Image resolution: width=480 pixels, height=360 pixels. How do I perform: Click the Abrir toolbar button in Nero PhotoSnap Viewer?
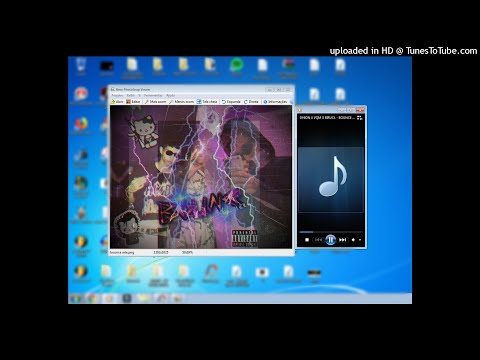(x=117, y=101)
